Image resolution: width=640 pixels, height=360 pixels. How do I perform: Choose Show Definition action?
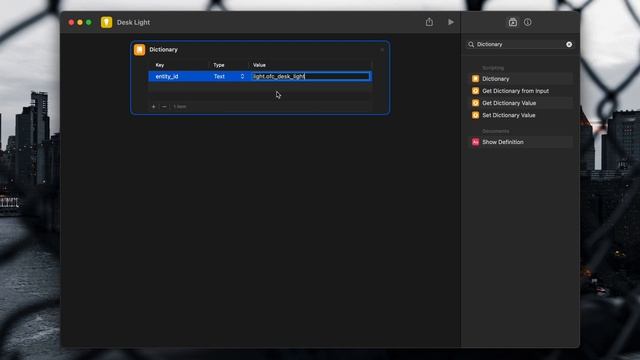coord(520,142)
